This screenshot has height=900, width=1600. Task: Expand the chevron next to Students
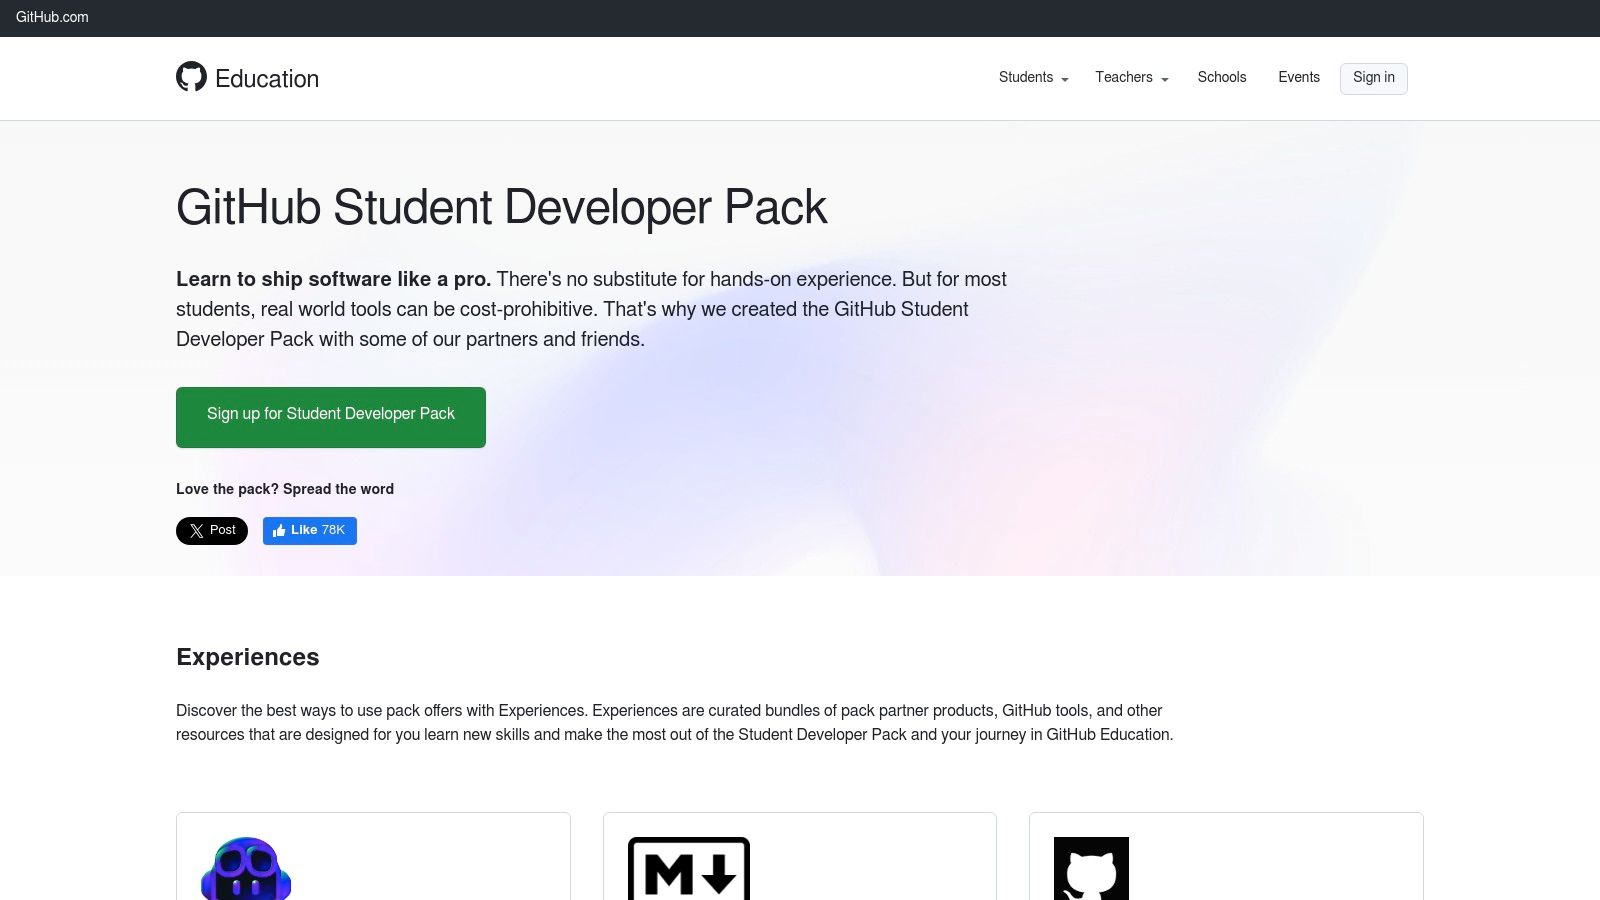point(1065,80)
